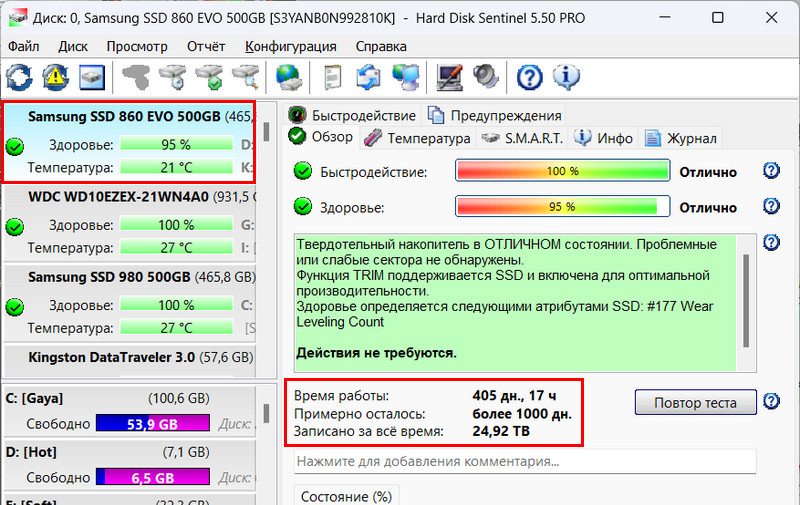Click help icon beside the green status text

point(771,242)
